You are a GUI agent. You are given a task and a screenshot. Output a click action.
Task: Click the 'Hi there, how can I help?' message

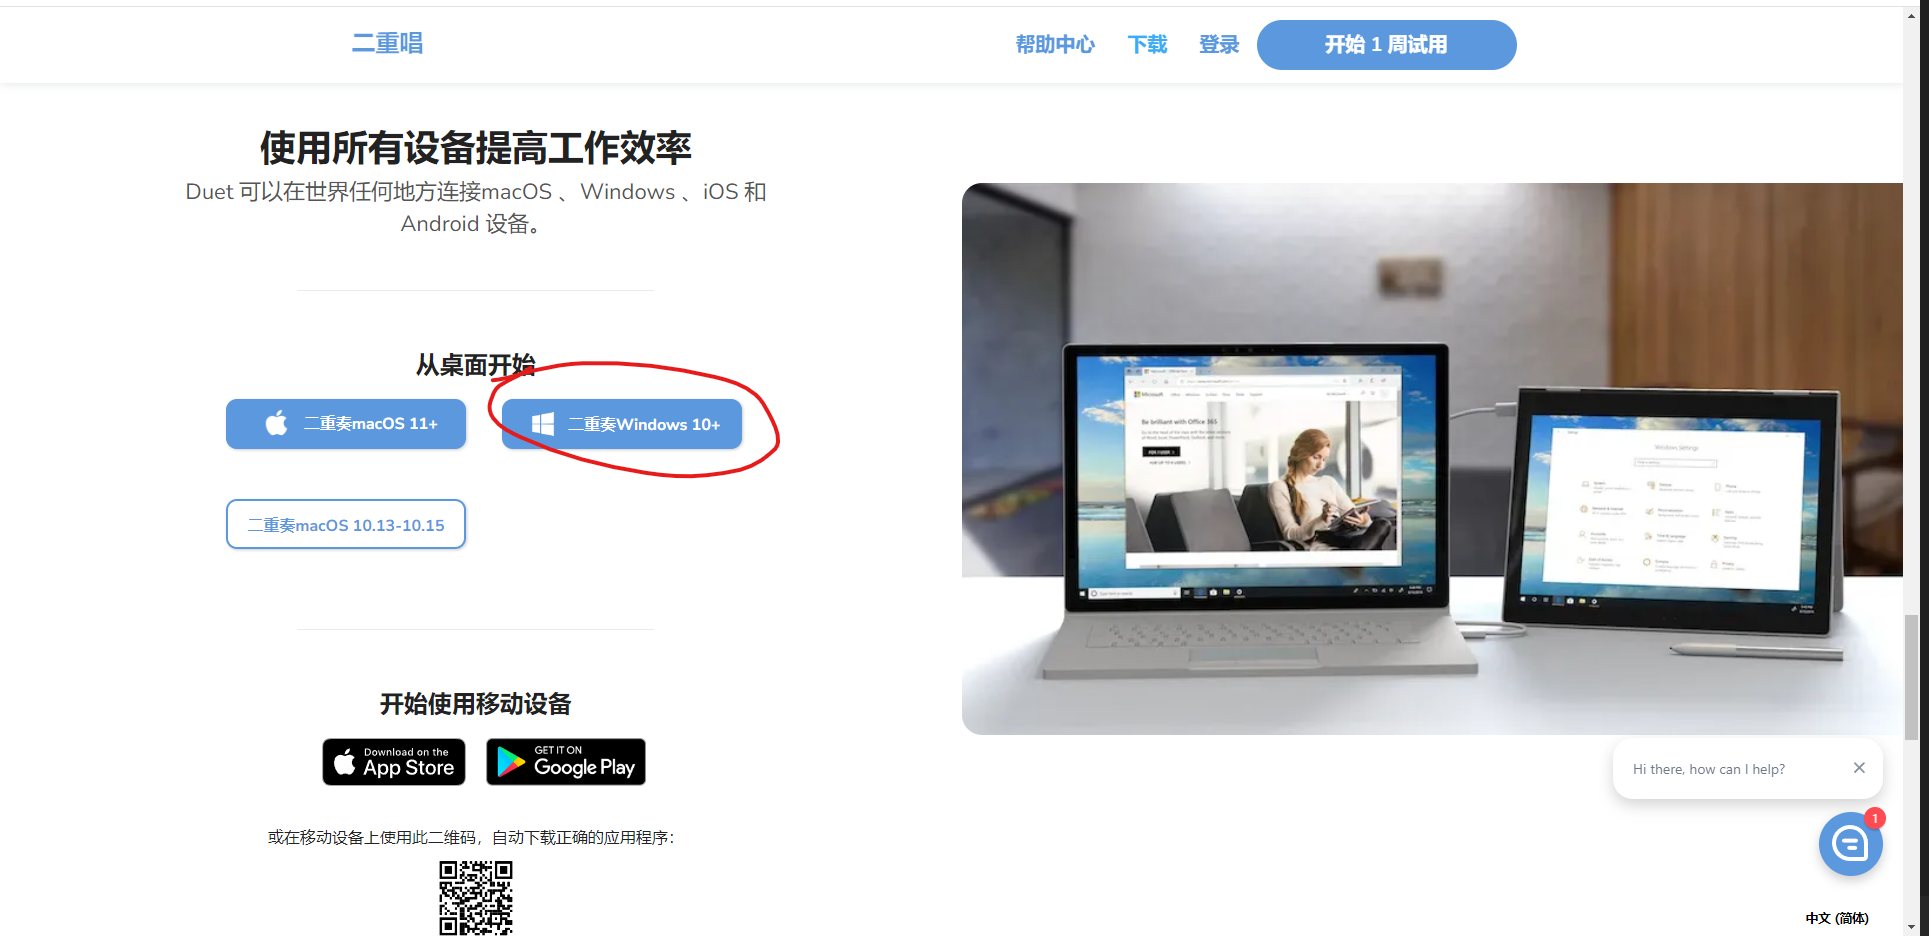[x=1709, y=769]
